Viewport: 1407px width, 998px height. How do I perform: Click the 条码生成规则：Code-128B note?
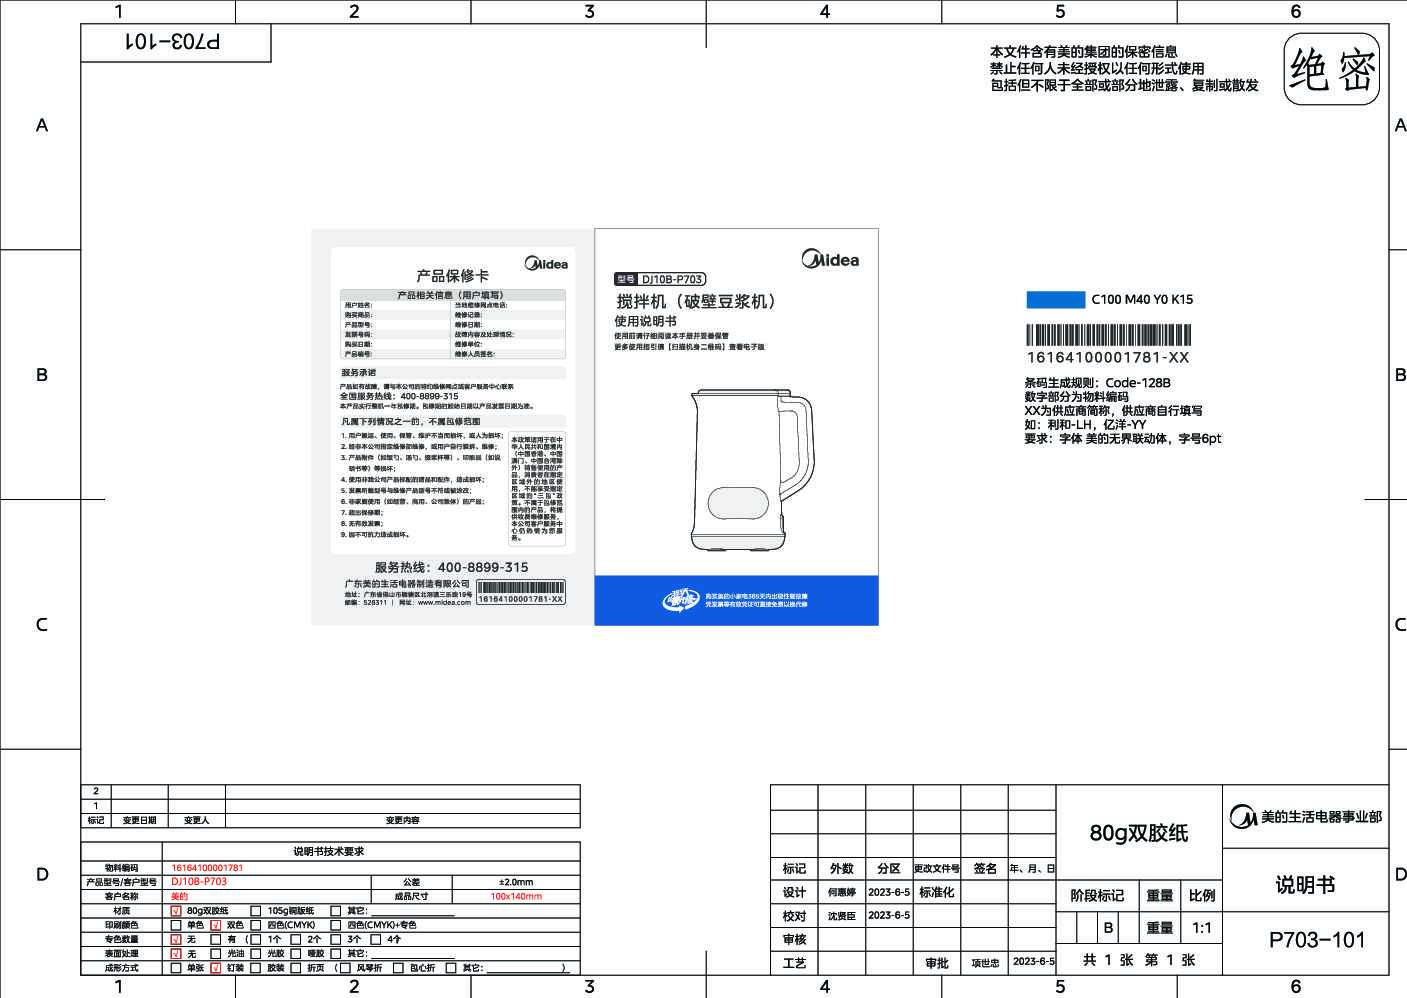[1097, 383]
